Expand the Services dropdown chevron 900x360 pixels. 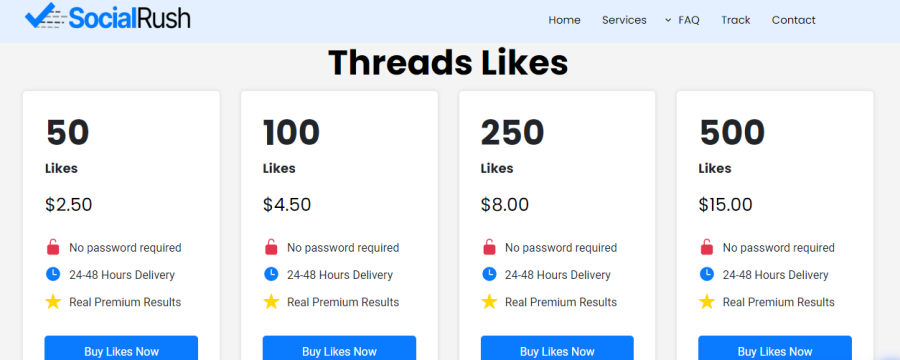(x=668, y=20)
